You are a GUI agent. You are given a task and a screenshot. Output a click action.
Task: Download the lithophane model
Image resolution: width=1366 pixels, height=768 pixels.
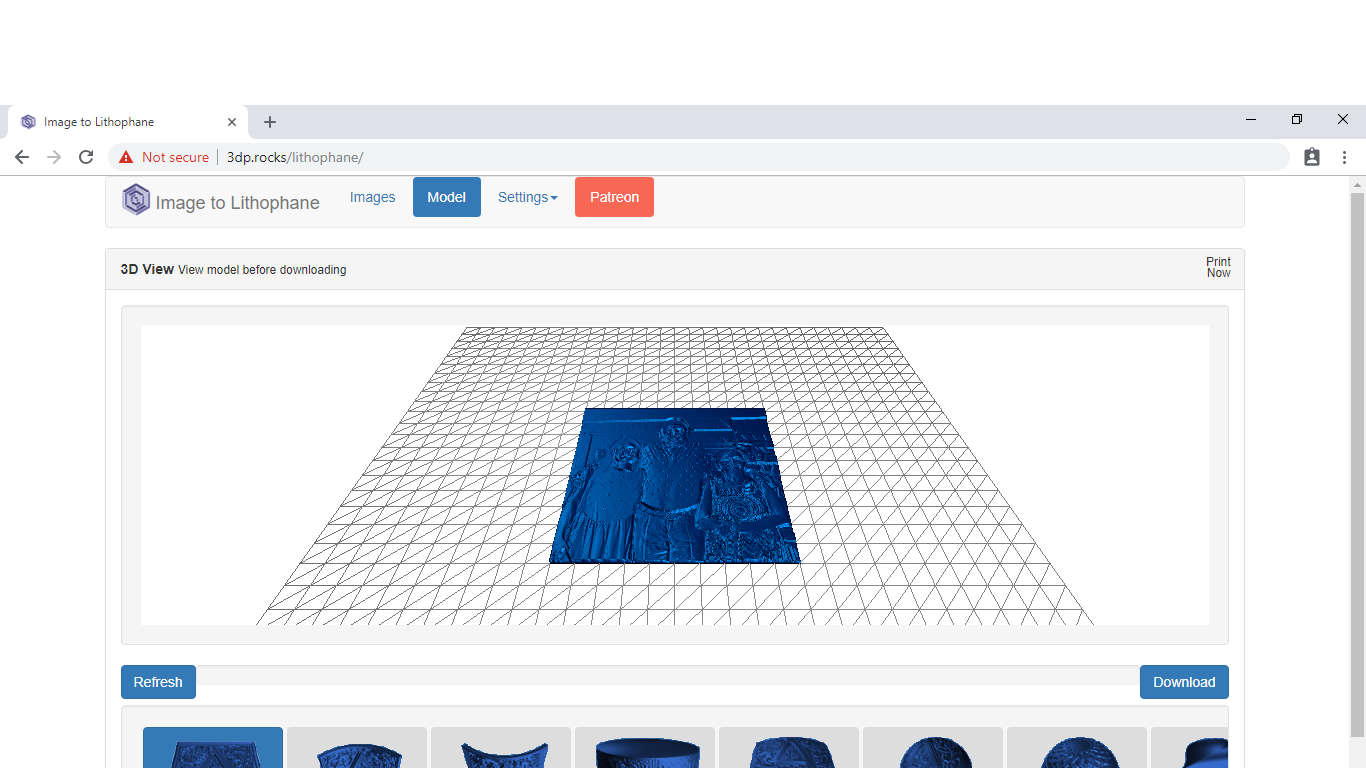(1184, 682)
